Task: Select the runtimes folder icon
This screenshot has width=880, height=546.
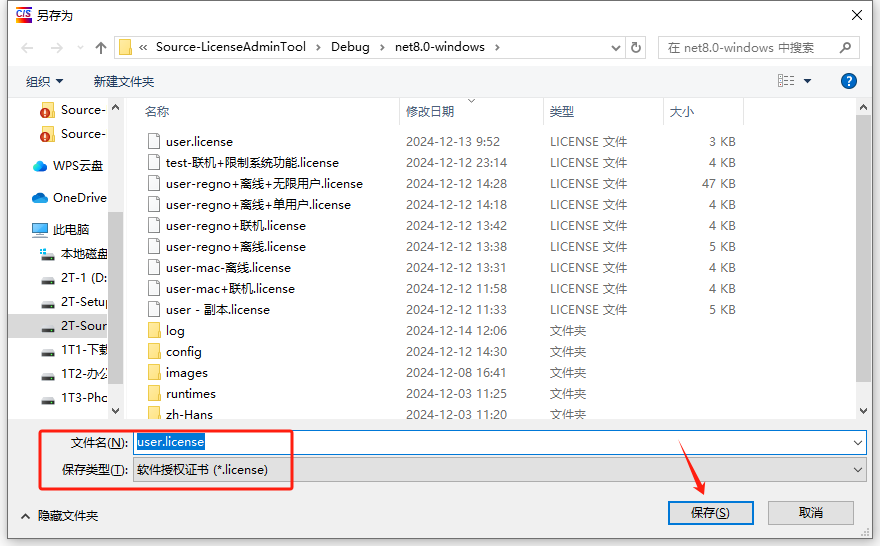Action: coord(154,394)
